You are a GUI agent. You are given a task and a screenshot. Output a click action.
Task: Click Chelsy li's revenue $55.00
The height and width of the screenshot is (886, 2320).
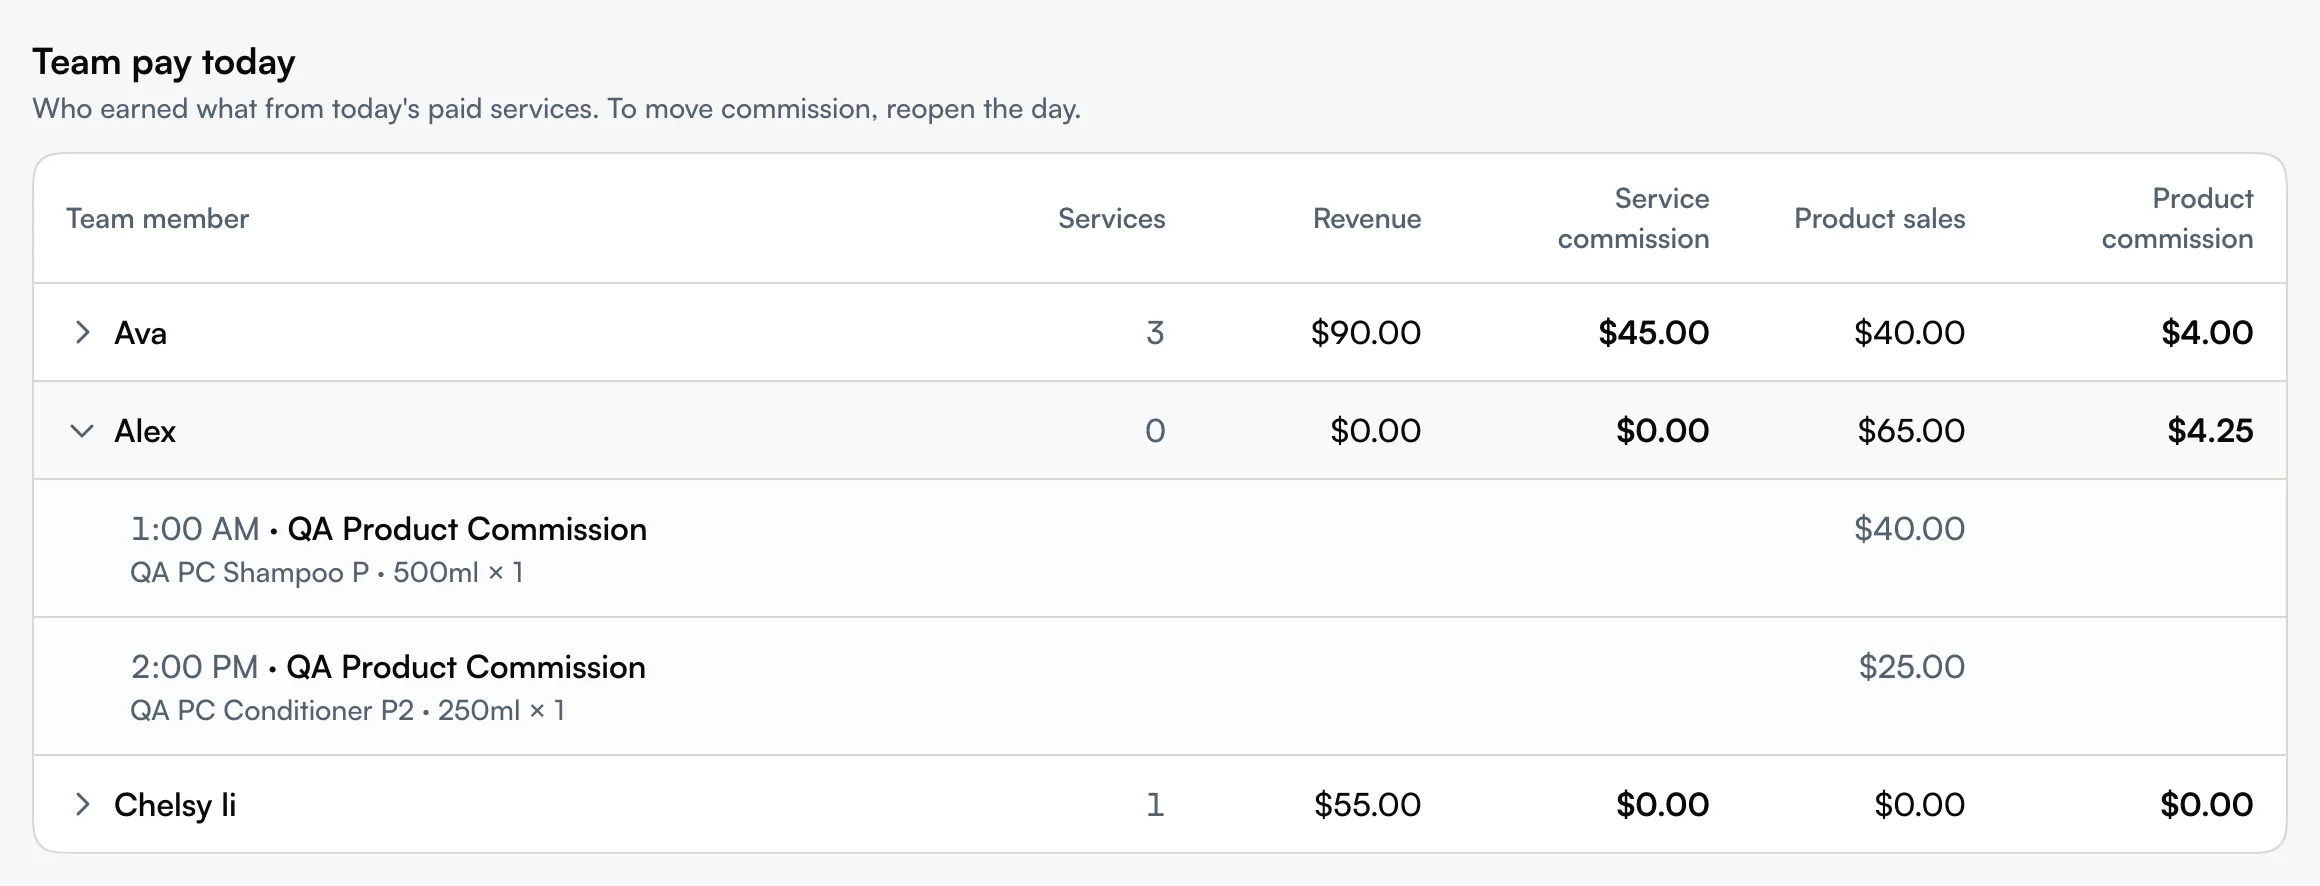(x=1367, y=805)
